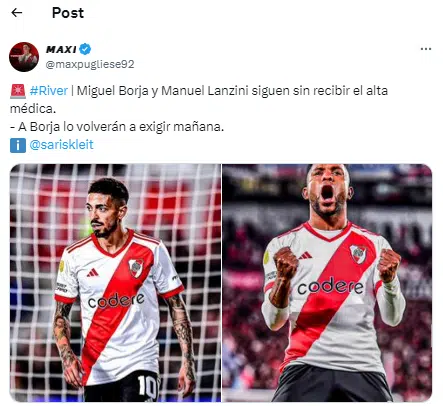Click the Adidas logo on left player's shirt
Screen dimensions: 443x406
click(x=92, y=272)
